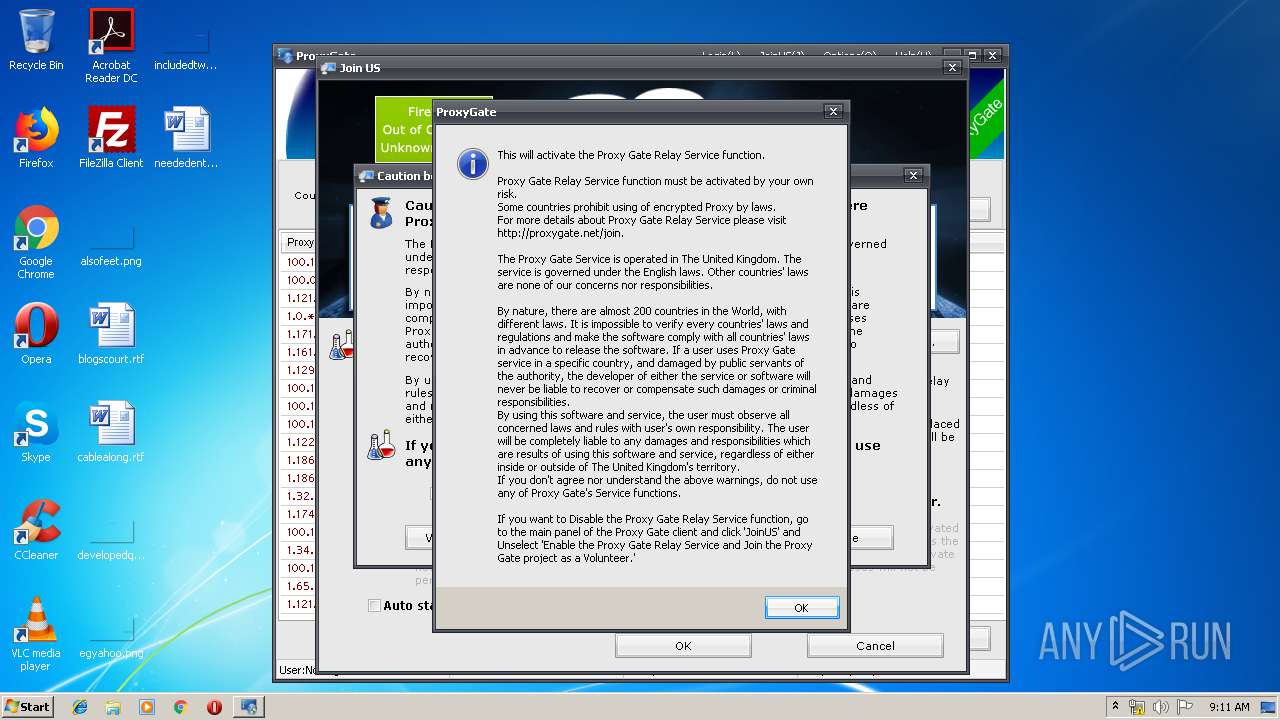Click the blue information icon in ProxyGate dialog

472,163
